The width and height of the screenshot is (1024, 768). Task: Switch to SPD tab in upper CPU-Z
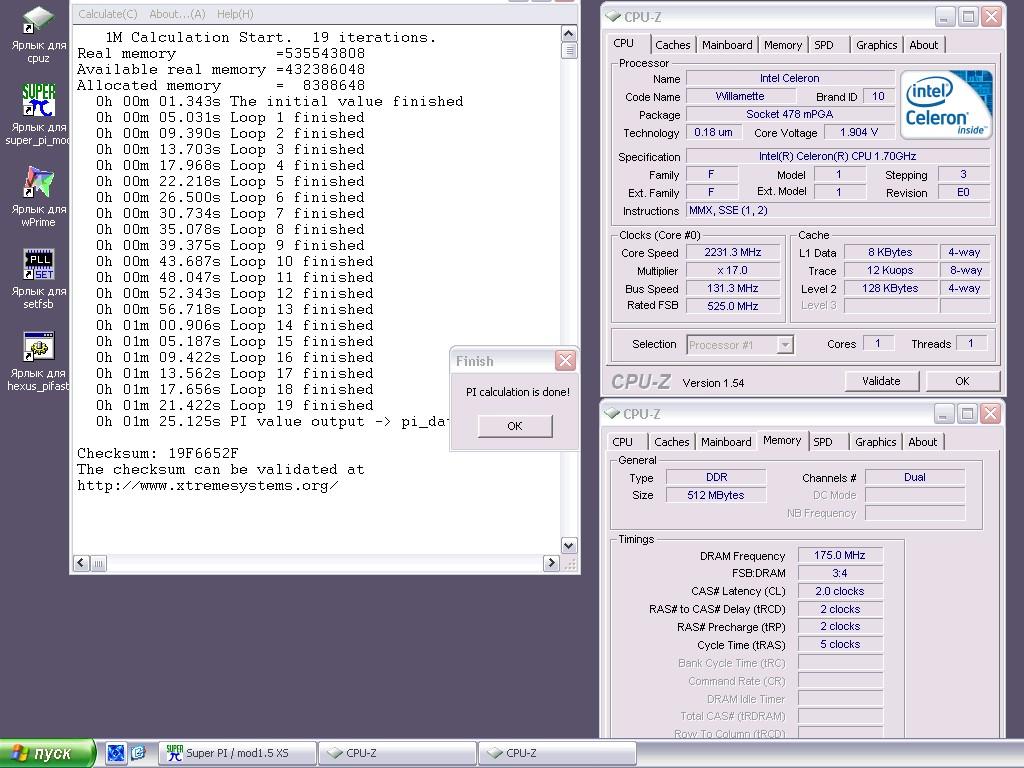point(824,45)
